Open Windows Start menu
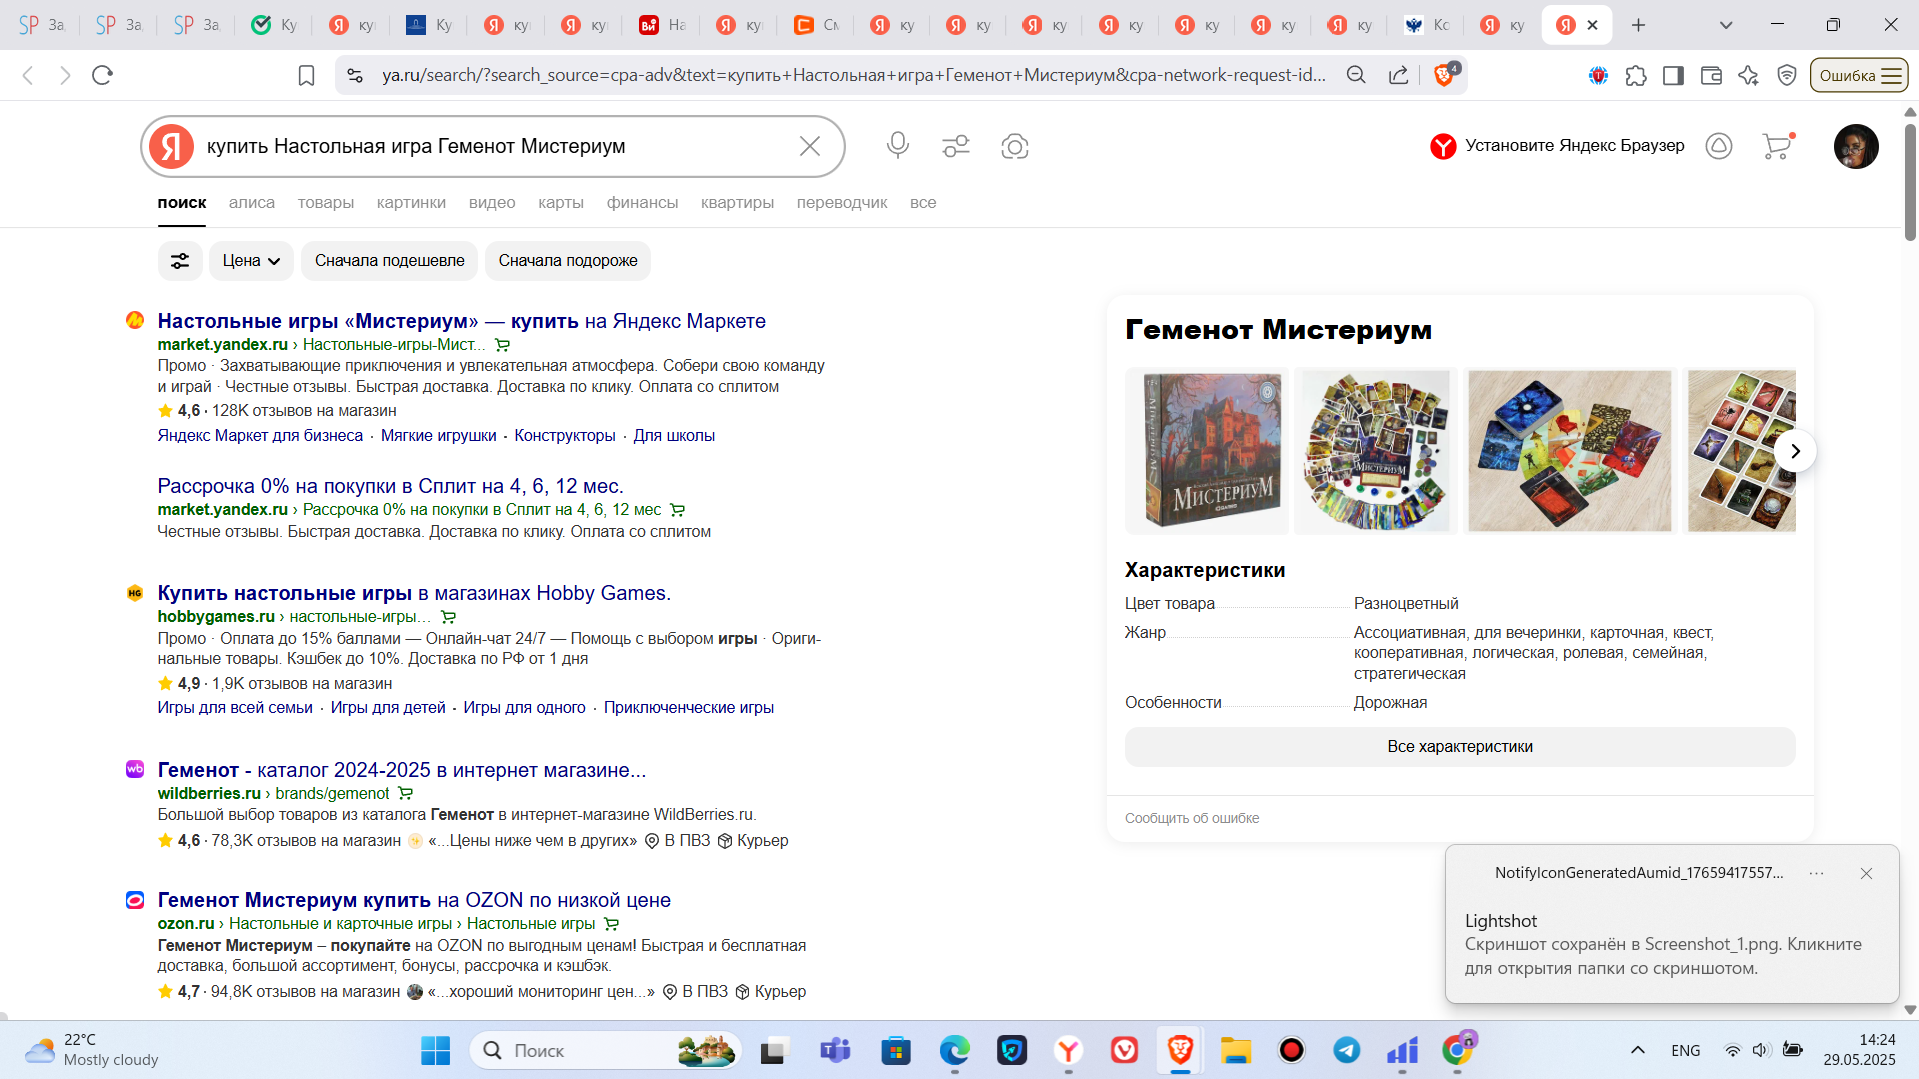1919x1079 pixels. pos(435,1051)
